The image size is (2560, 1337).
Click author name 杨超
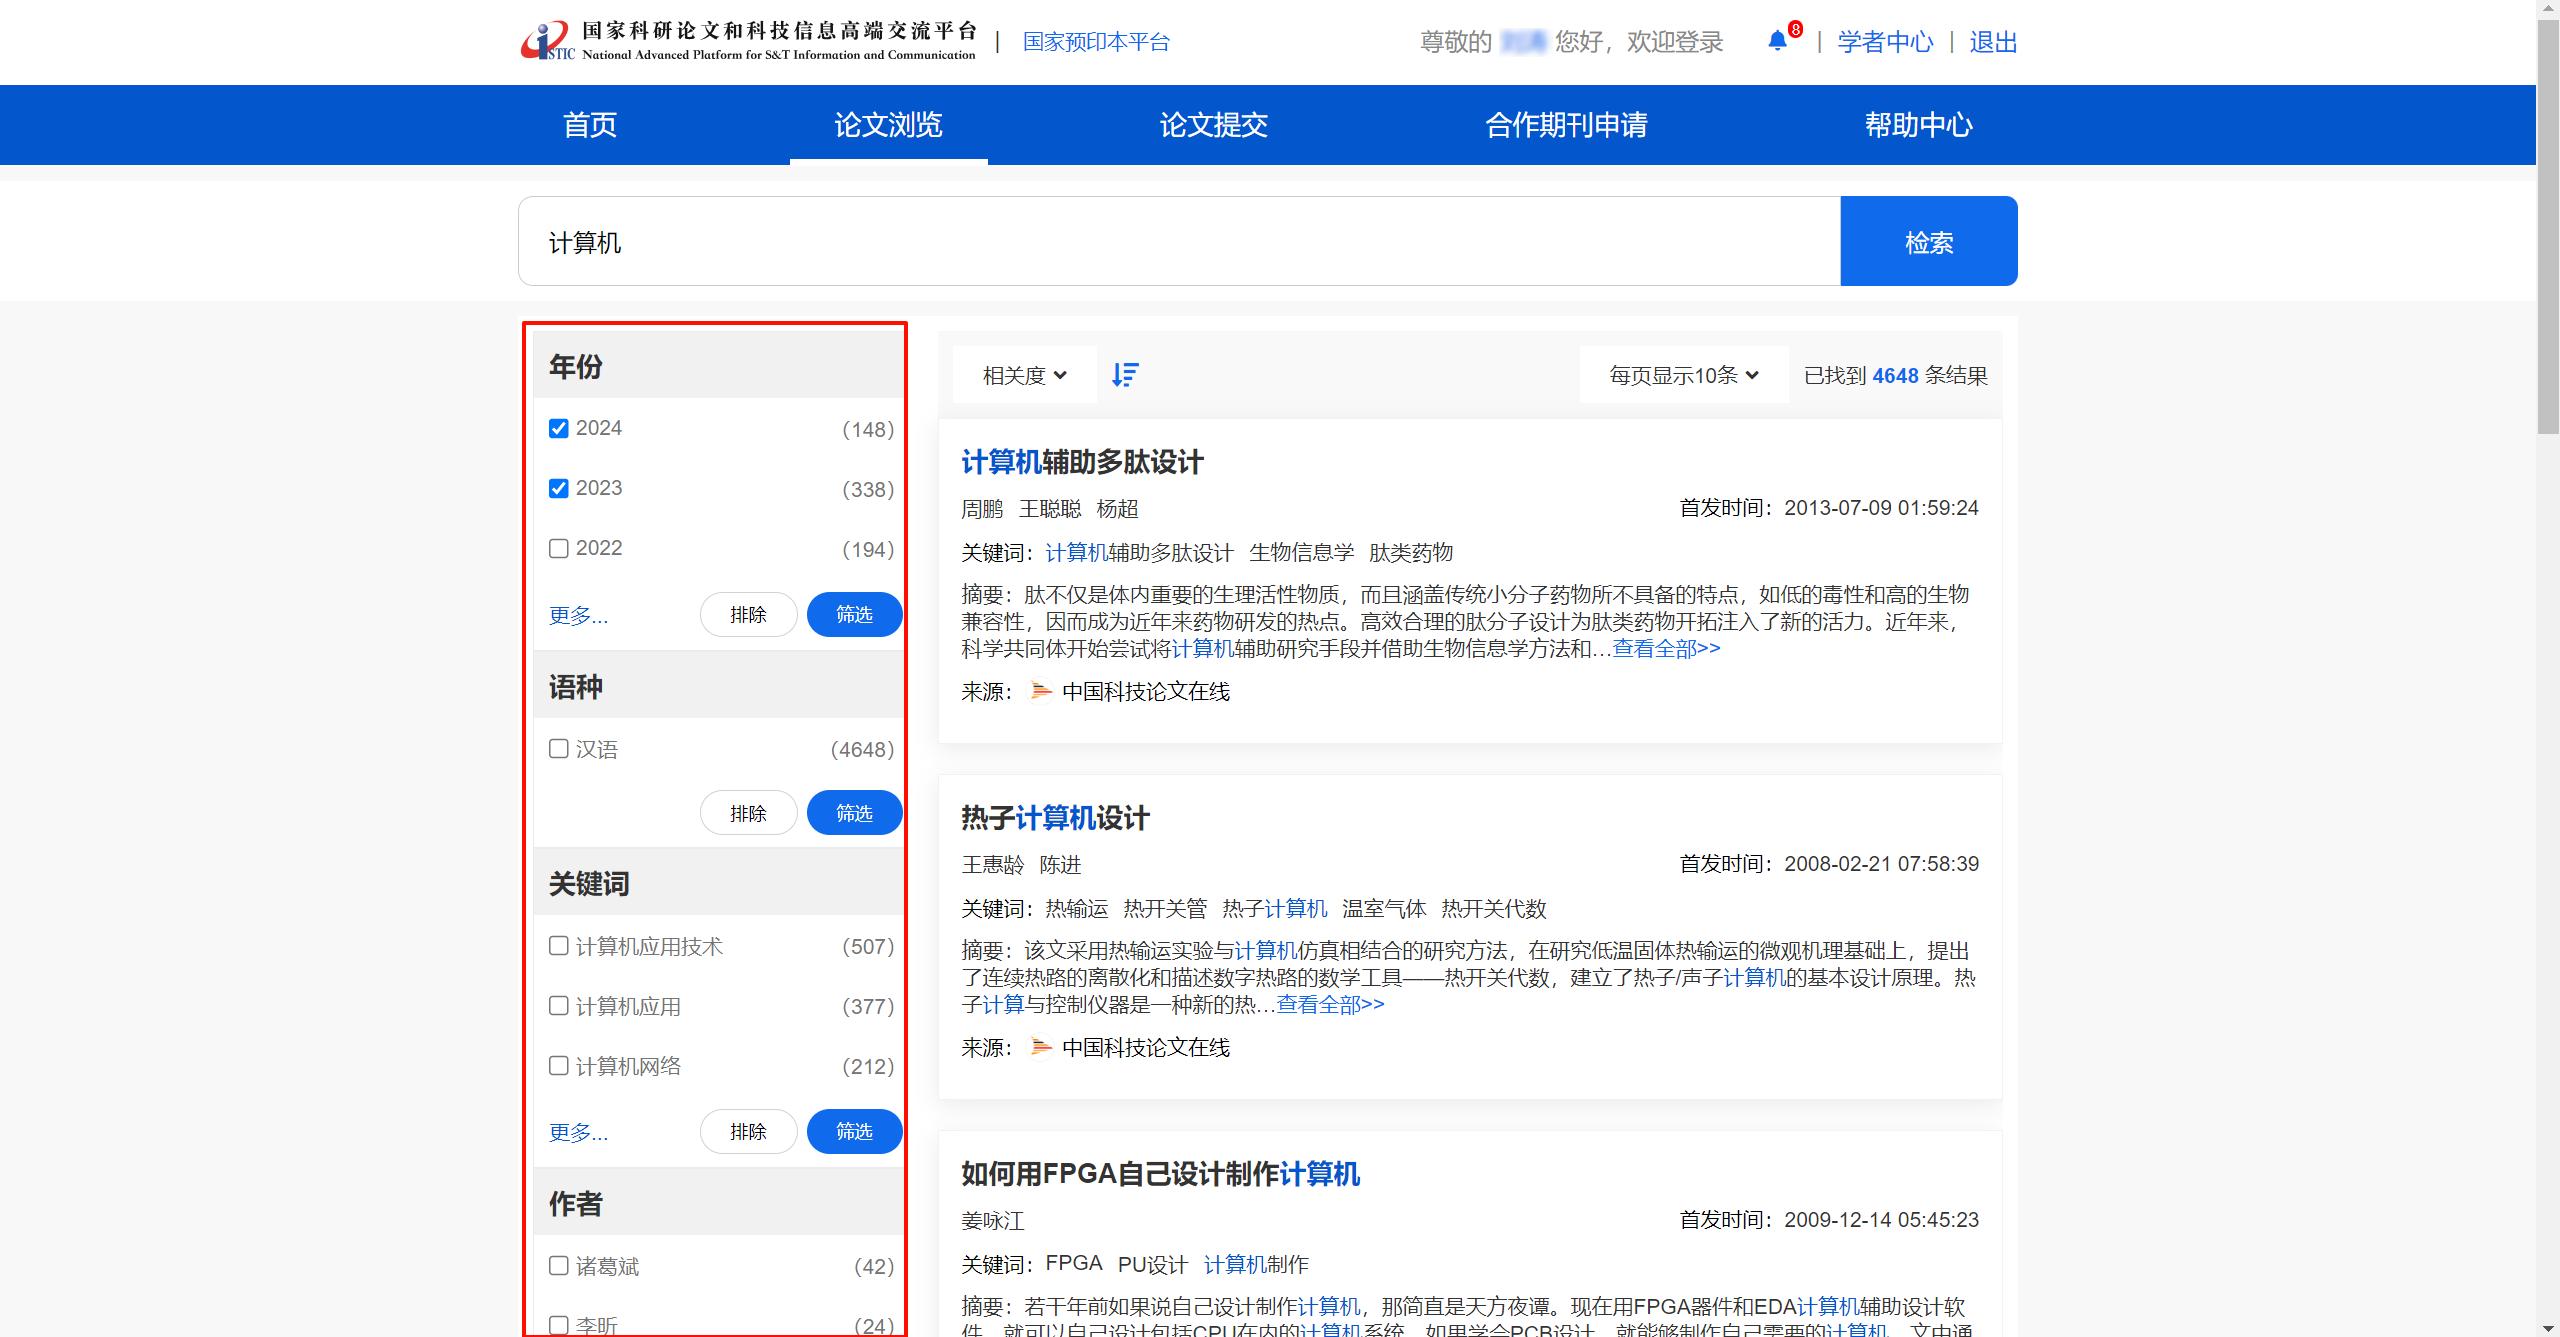tap(1117, 509)
